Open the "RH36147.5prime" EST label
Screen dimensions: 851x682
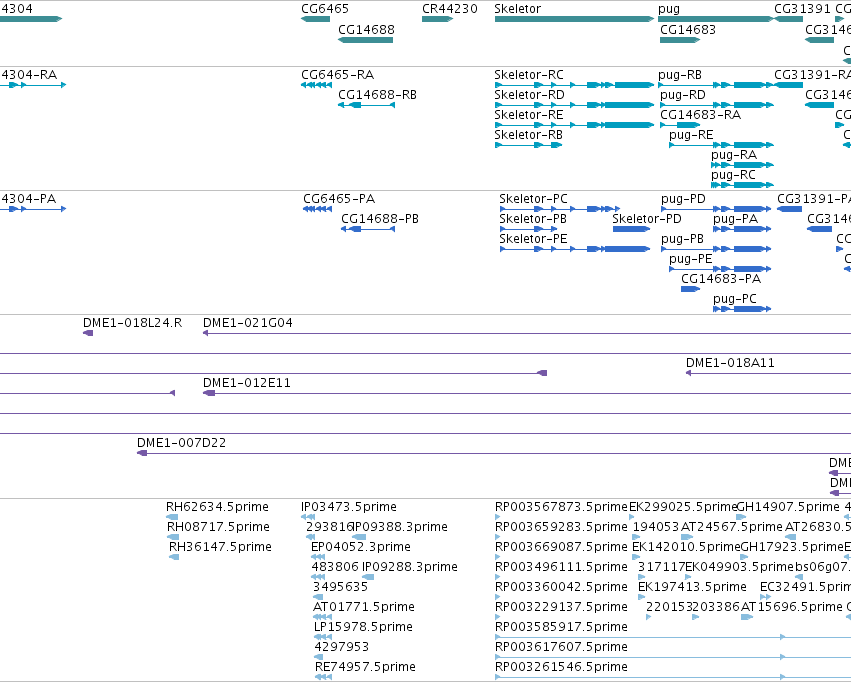tap(220, 547)
